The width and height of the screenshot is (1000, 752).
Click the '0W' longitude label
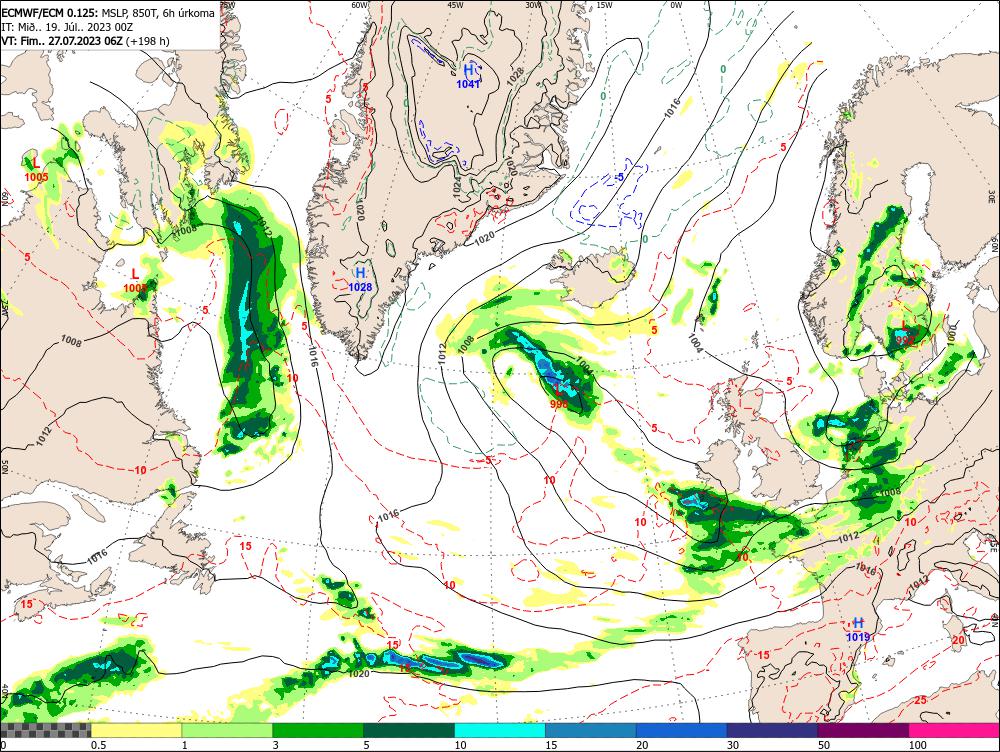(676, 4)
